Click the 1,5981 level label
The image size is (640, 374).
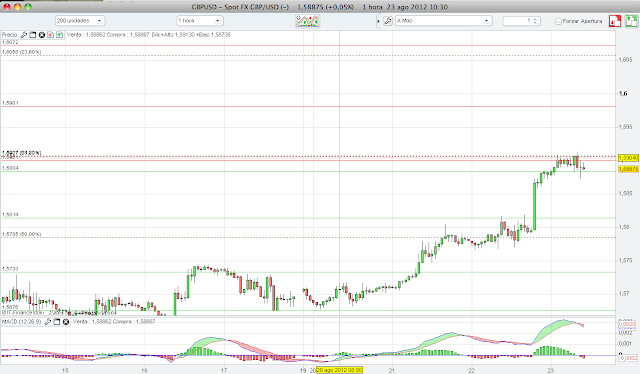[10, 103]
